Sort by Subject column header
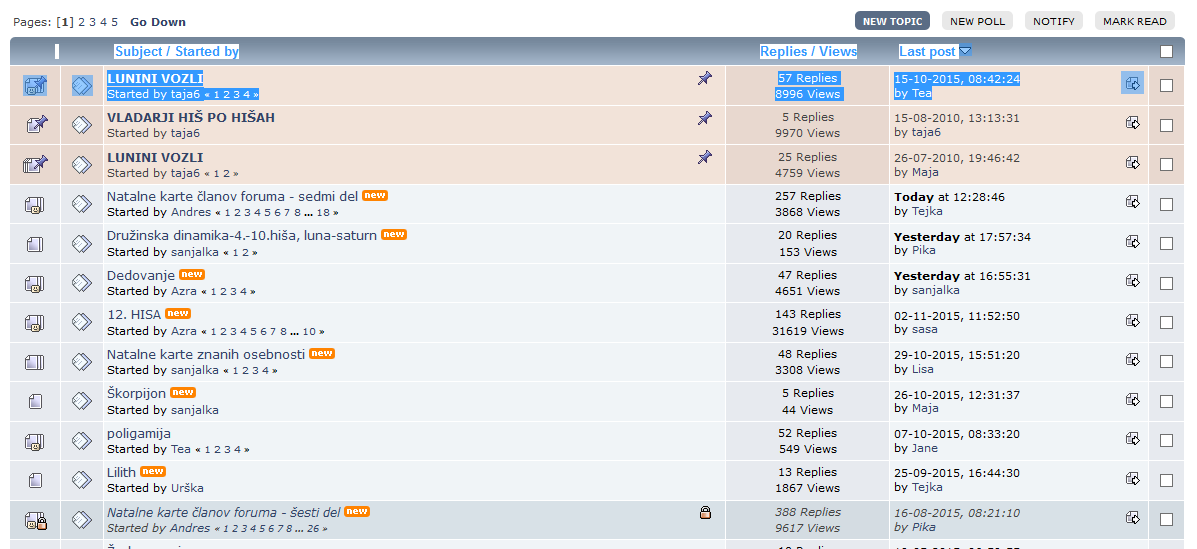Screen dimensions: 1197x549 139,52
